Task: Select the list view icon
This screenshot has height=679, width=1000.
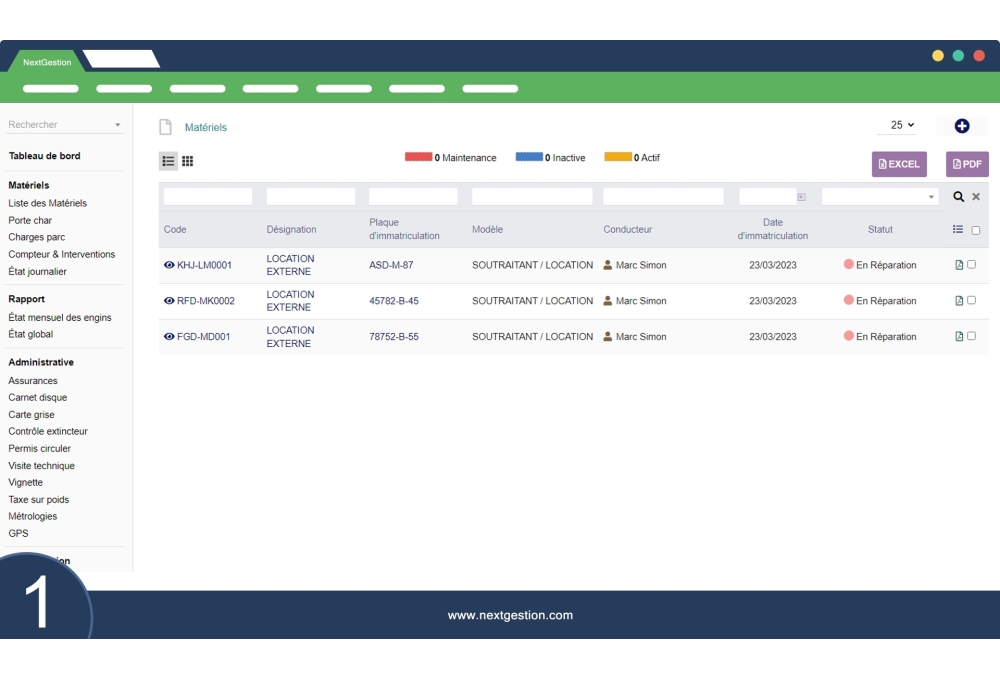Action: pos(168,161)
